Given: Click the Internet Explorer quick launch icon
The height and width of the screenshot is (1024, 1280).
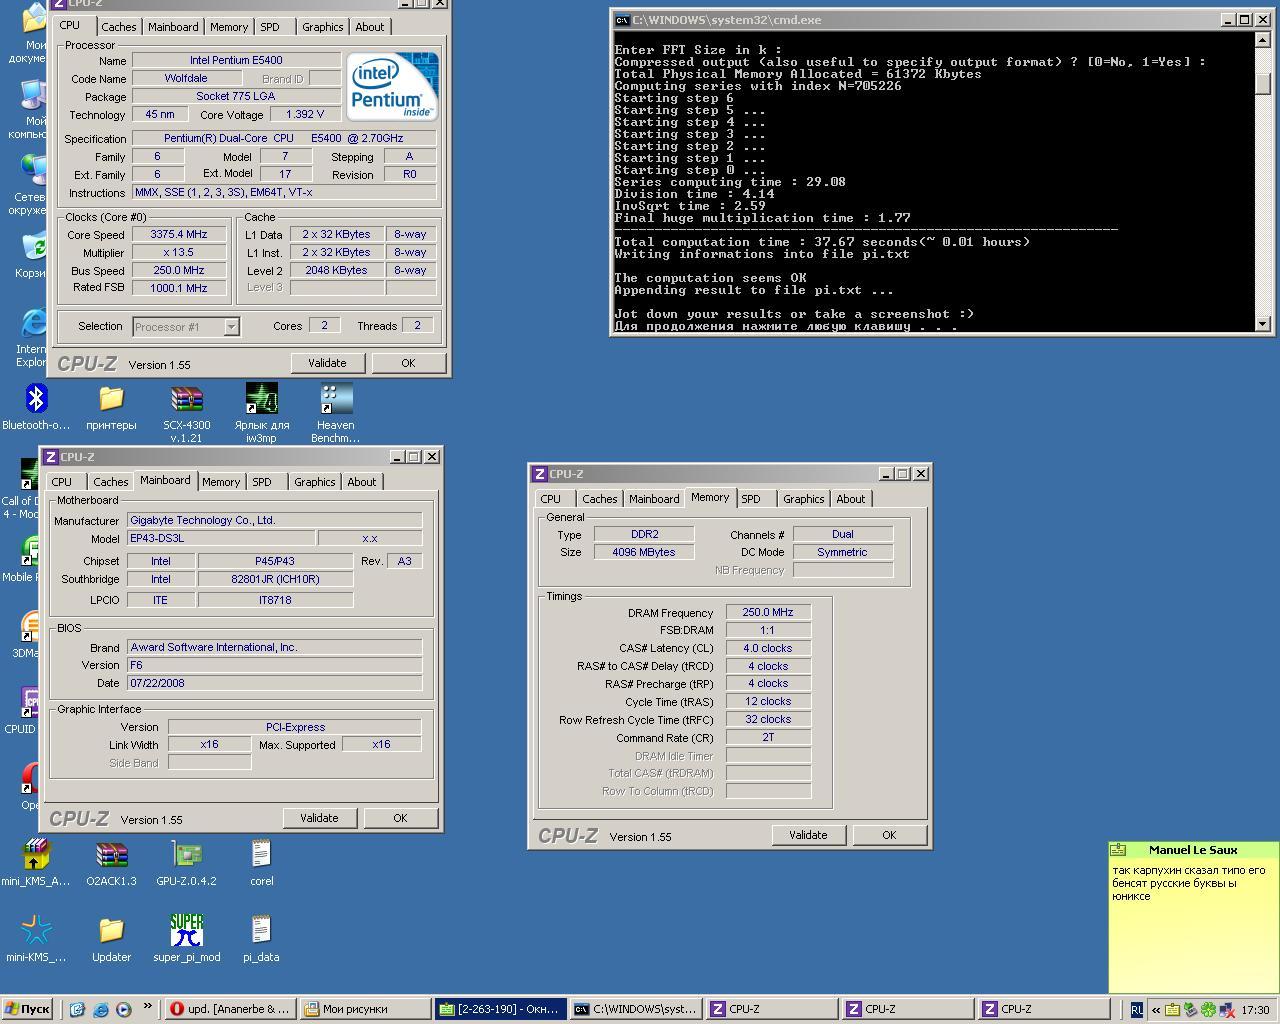Looking at the screenshot, I should (x=100, y=1010).
